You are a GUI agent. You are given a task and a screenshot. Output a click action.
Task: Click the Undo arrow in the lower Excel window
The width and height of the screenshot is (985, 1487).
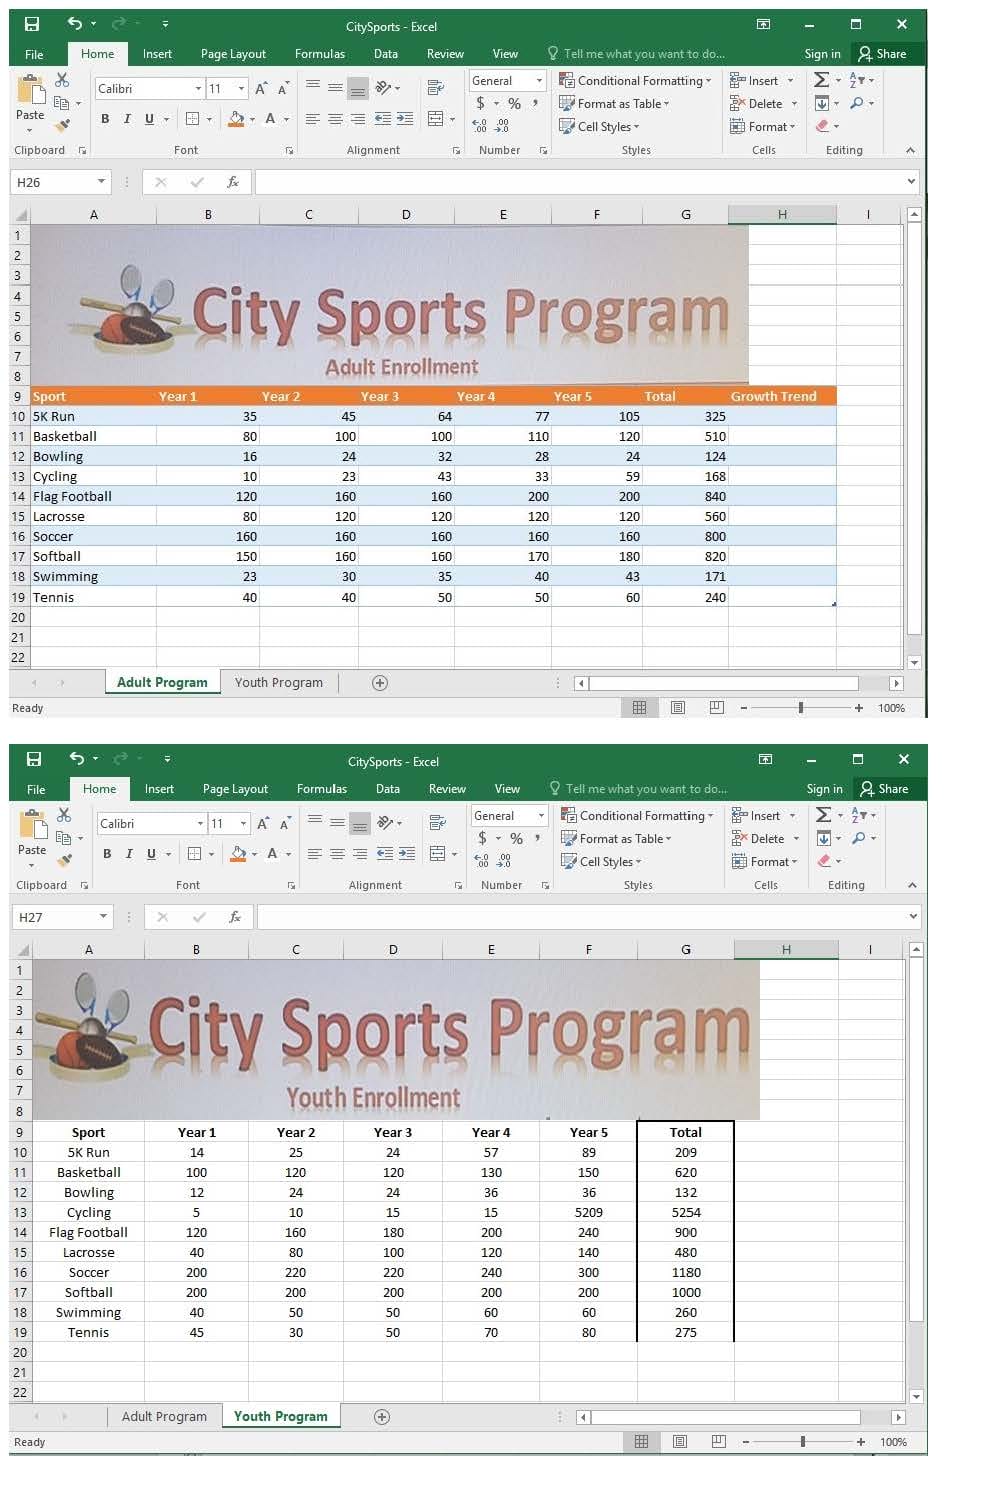point(77,759)
